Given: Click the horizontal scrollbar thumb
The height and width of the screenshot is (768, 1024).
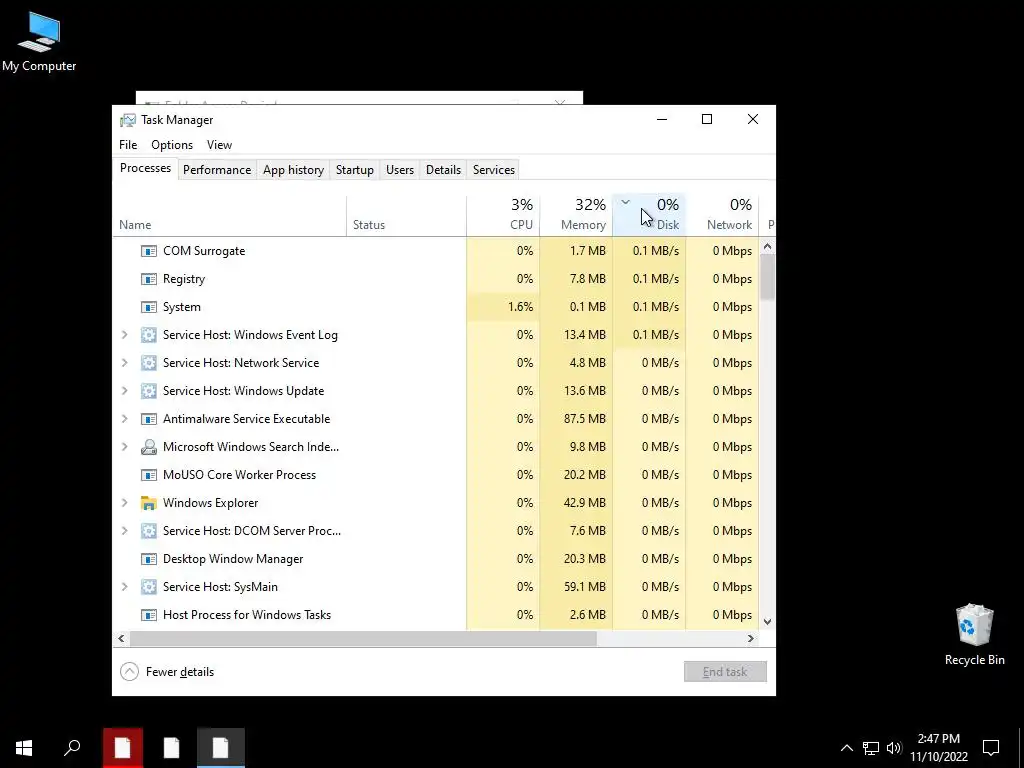Looking at the screenshot, I should (363, 639).
